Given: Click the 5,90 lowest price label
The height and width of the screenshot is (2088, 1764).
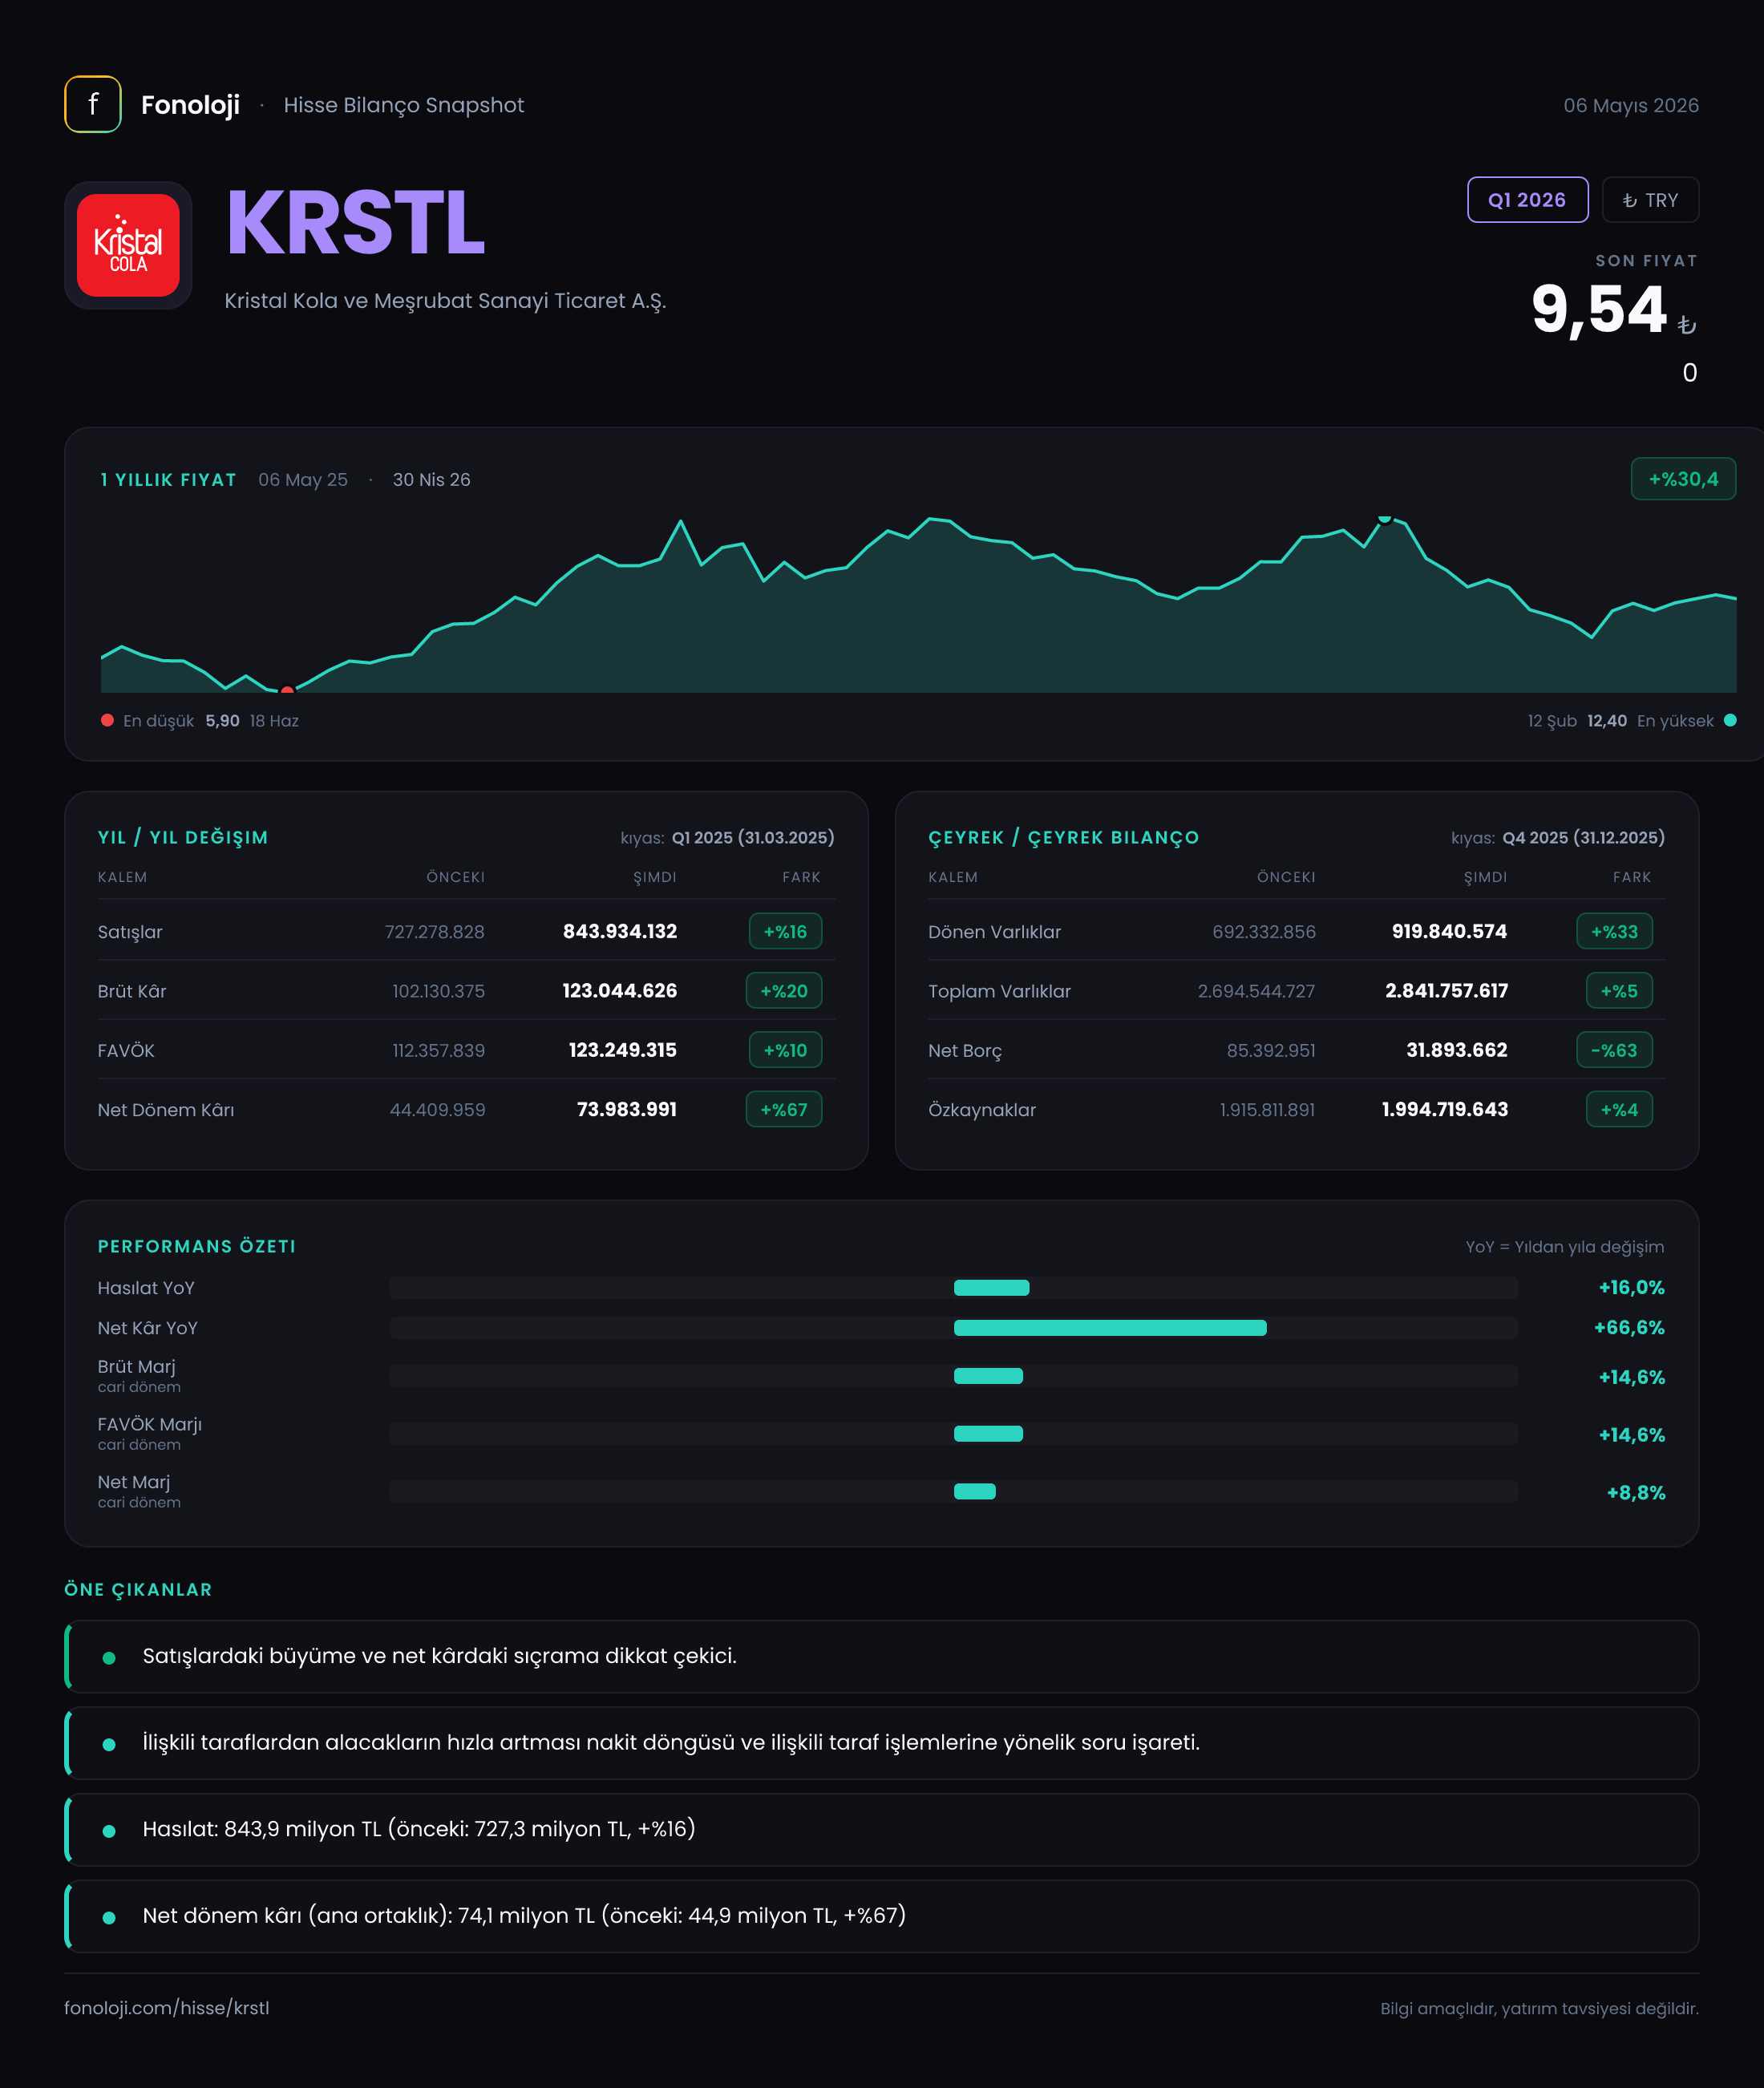Looking at the screenshot, I should [x=222, y=721].
